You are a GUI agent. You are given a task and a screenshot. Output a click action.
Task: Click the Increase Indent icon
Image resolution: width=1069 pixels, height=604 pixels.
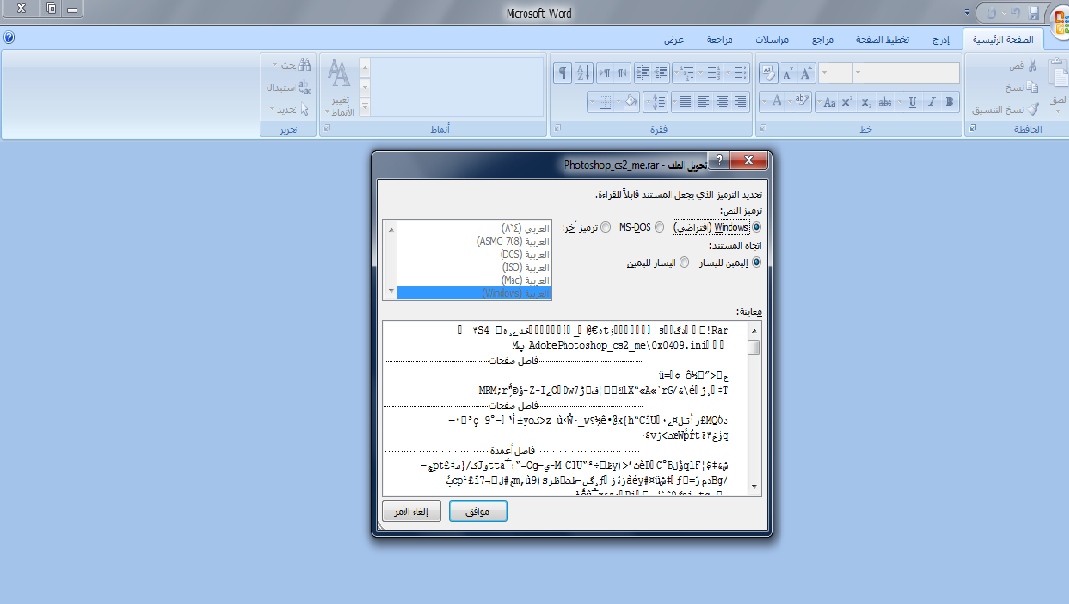click(x=643, y=72)
